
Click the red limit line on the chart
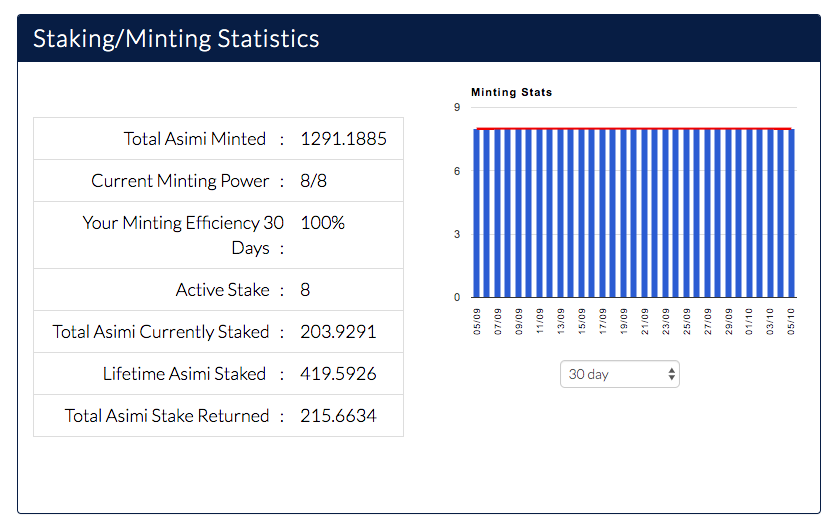point(634,129)
